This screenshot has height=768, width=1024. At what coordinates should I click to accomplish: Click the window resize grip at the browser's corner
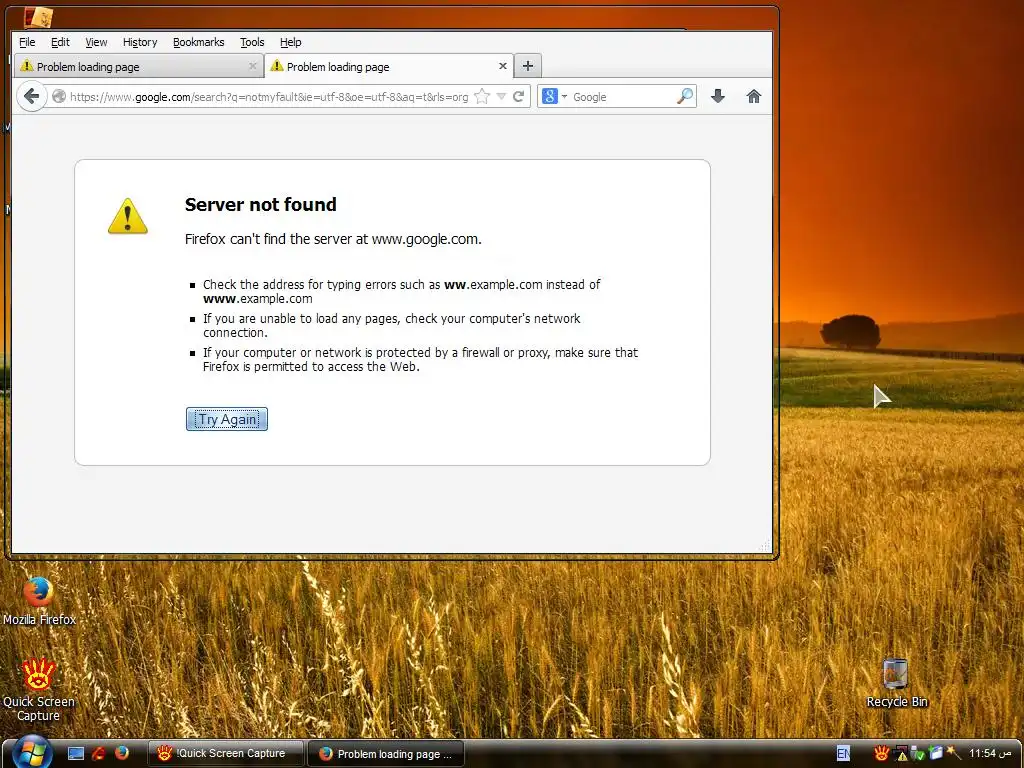click(765, 546)
